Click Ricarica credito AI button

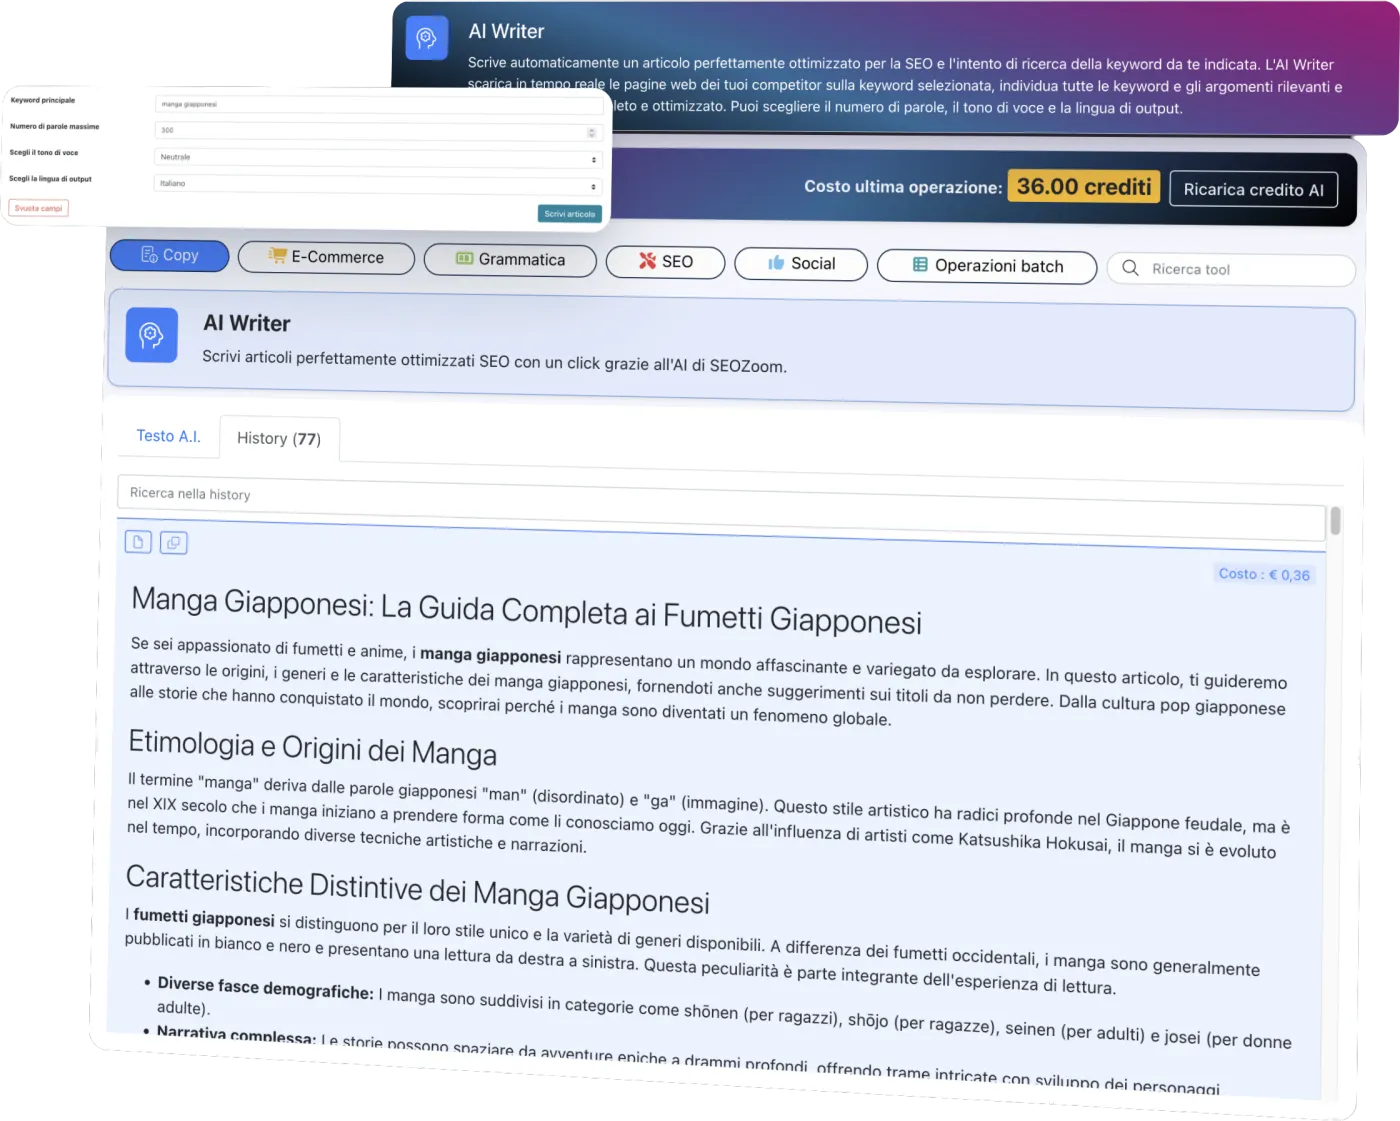pos(1254,189)
